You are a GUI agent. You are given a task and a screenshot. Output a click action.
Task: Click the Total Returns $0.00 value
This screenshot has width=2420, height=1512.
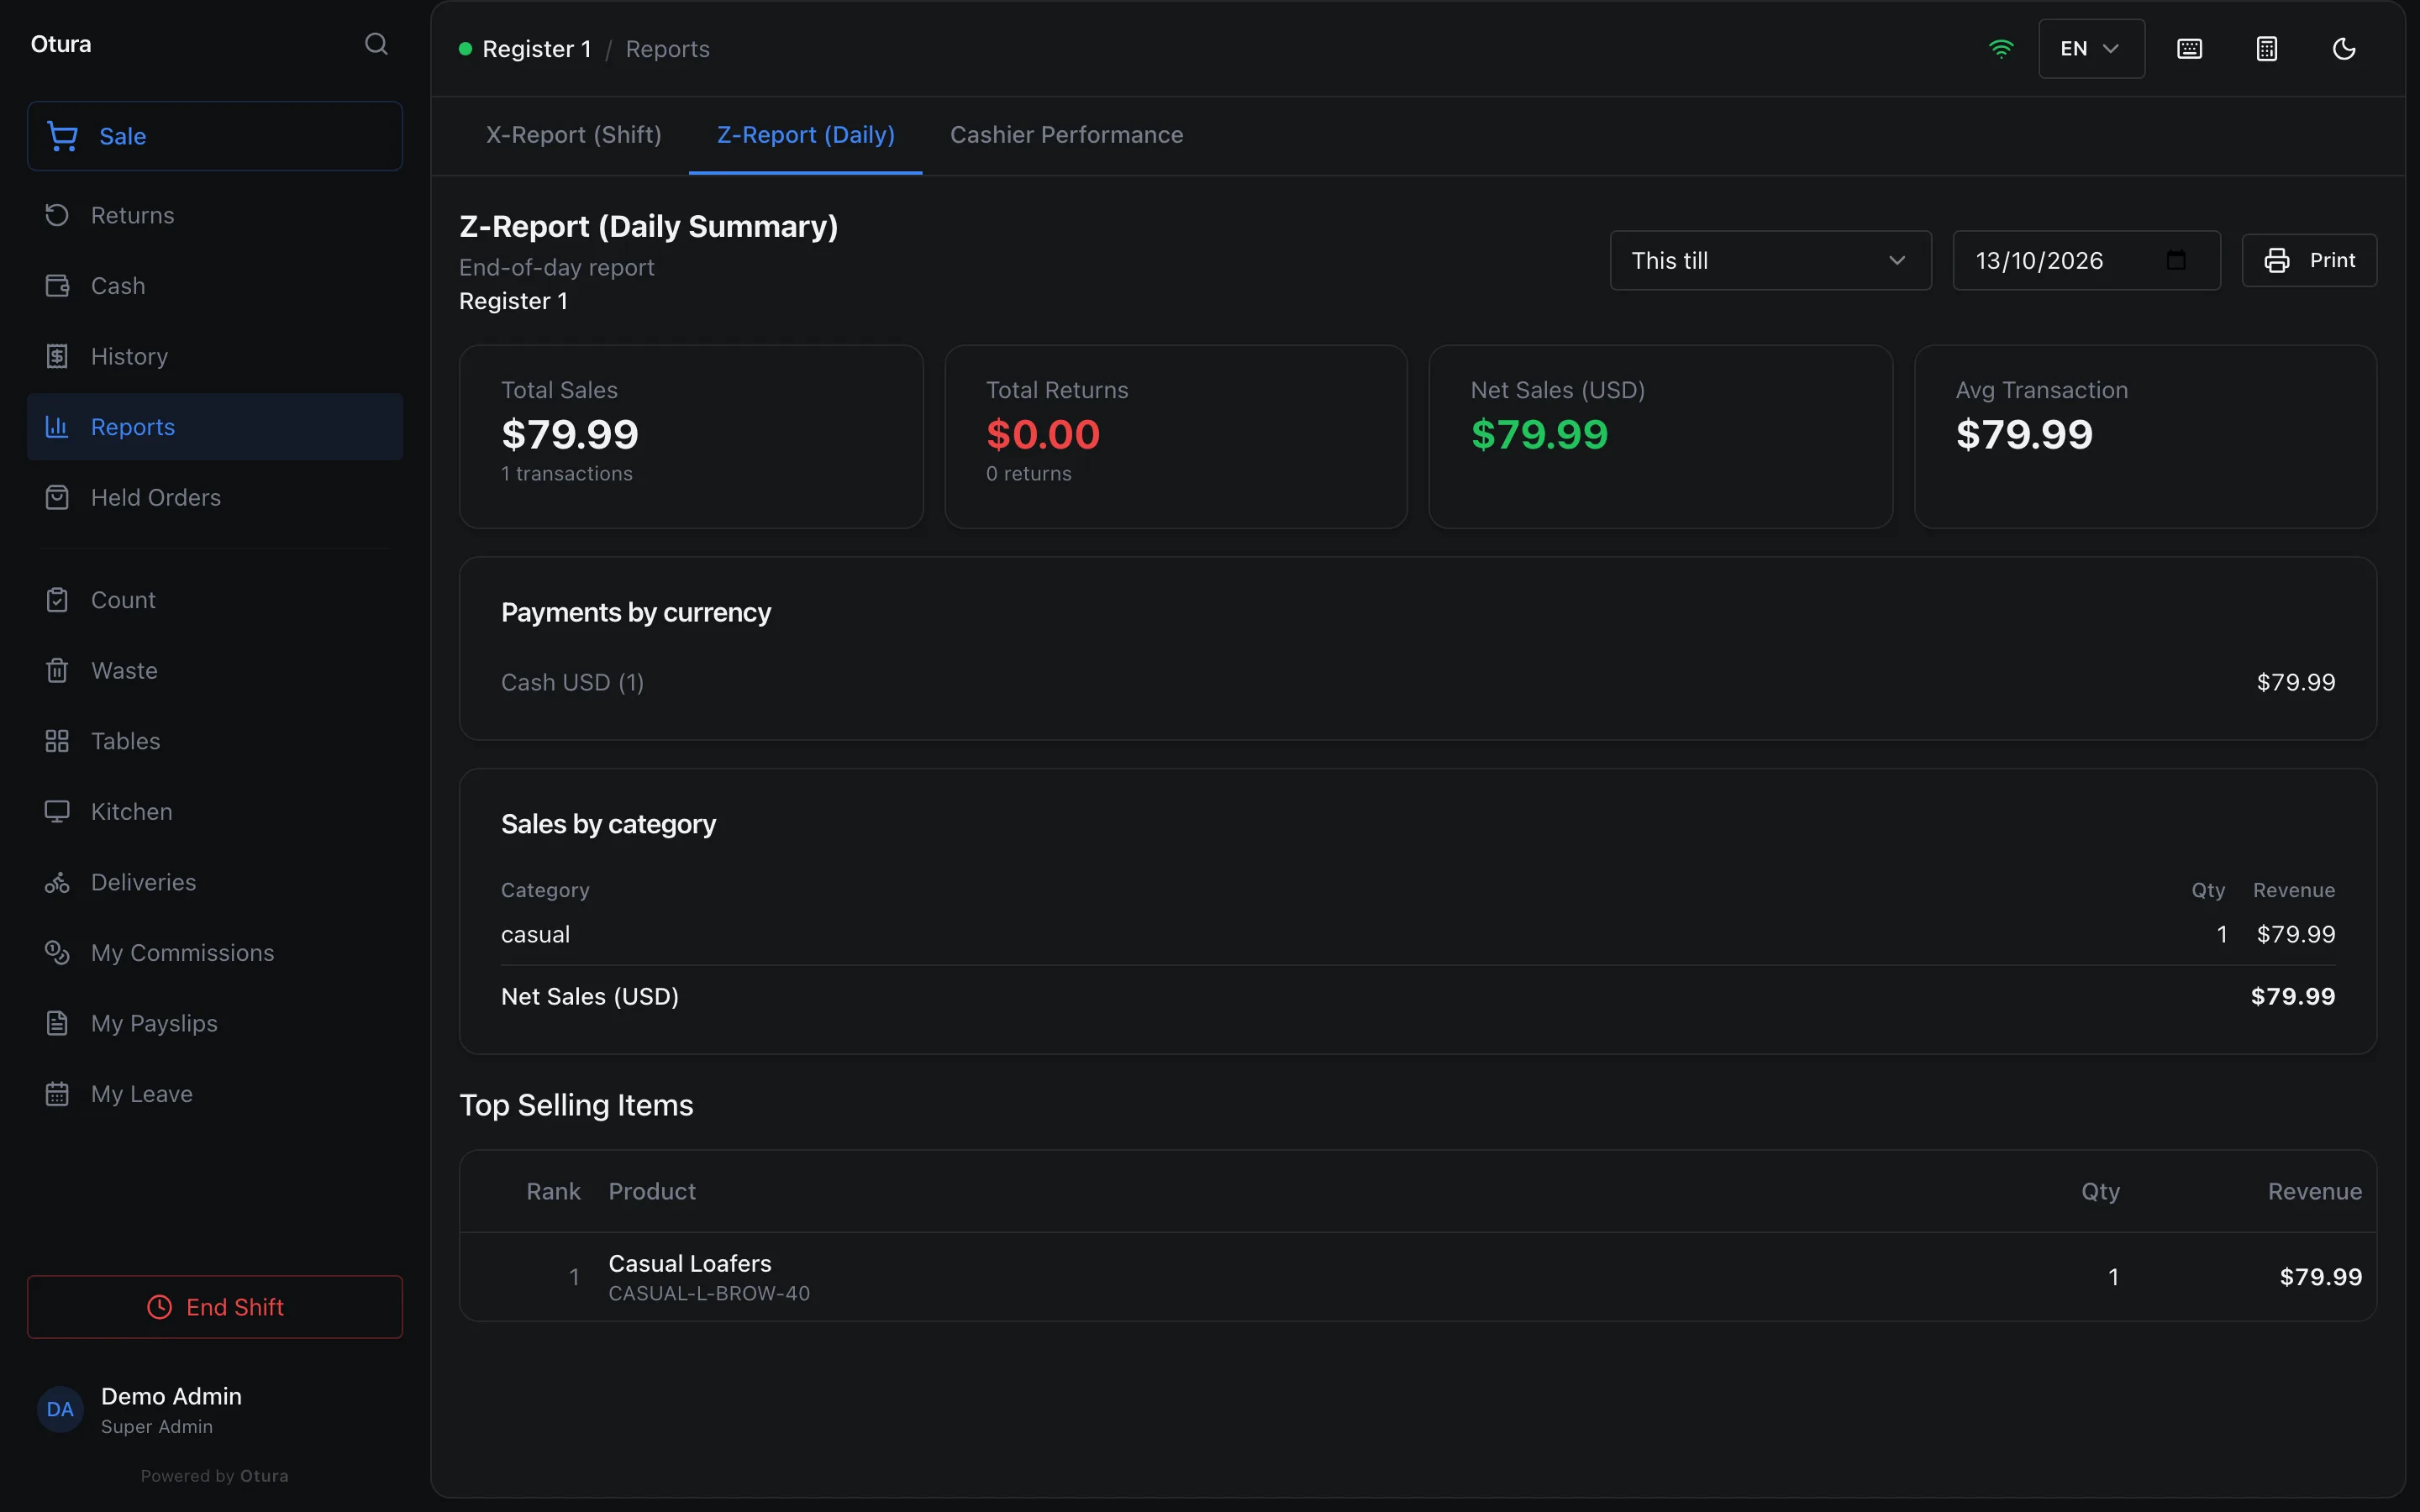point(1042,434)
